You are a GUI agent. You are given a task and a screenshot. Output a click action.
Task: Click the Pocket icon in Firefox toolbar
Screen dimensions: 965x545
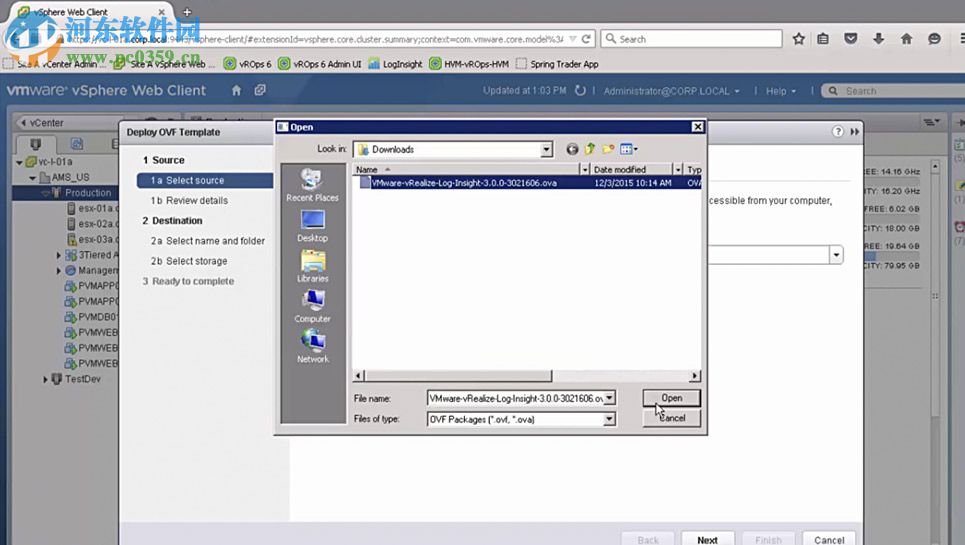[x=851, y=39]
